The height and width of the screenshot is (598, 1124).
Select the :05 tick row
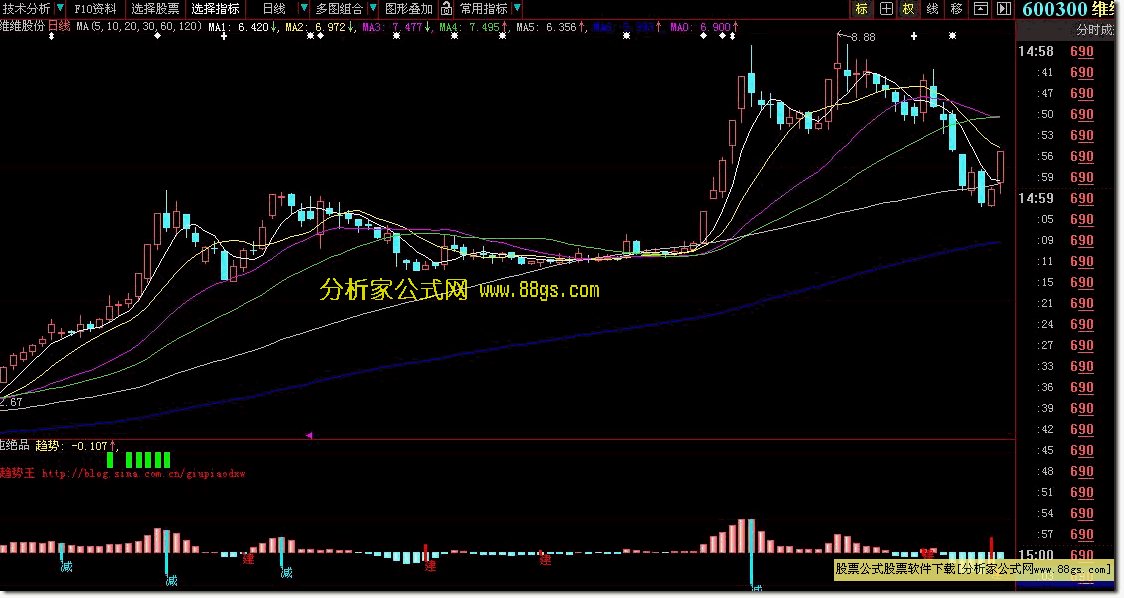(1067, 219)
